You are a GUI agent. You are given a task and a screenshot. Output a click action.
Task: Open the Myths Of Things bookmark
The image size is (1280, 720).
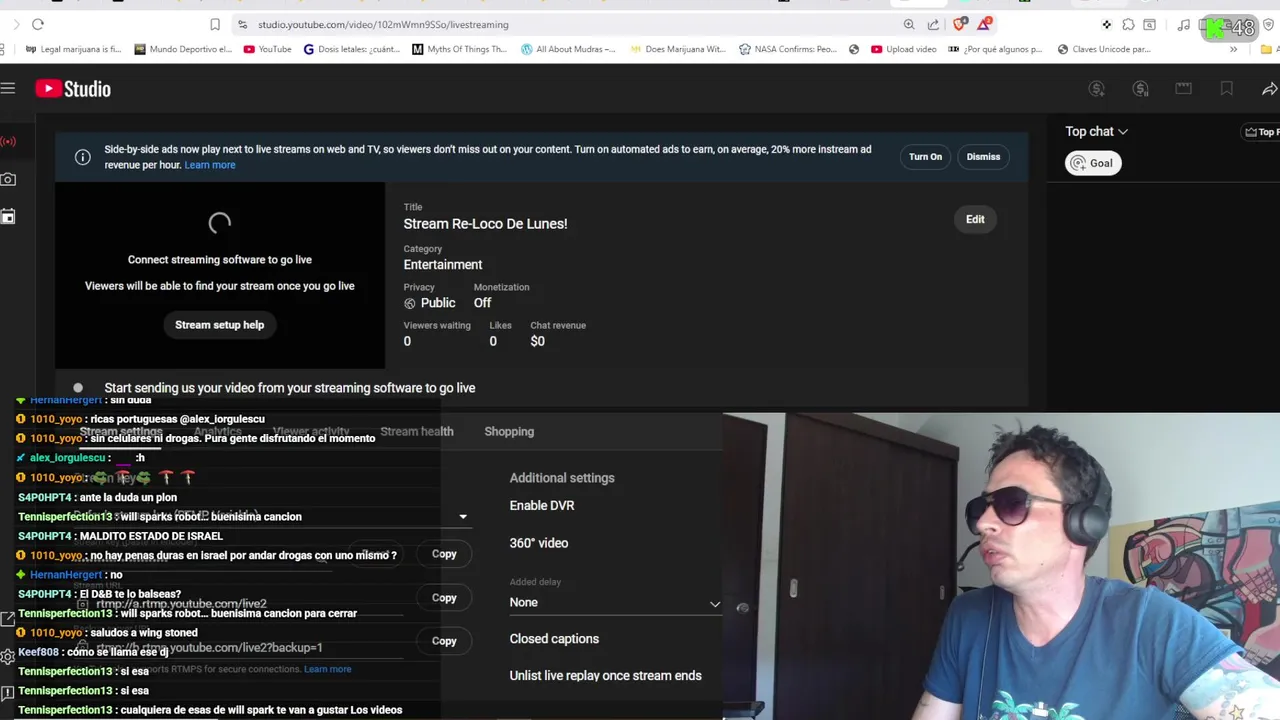click(459, 49)
